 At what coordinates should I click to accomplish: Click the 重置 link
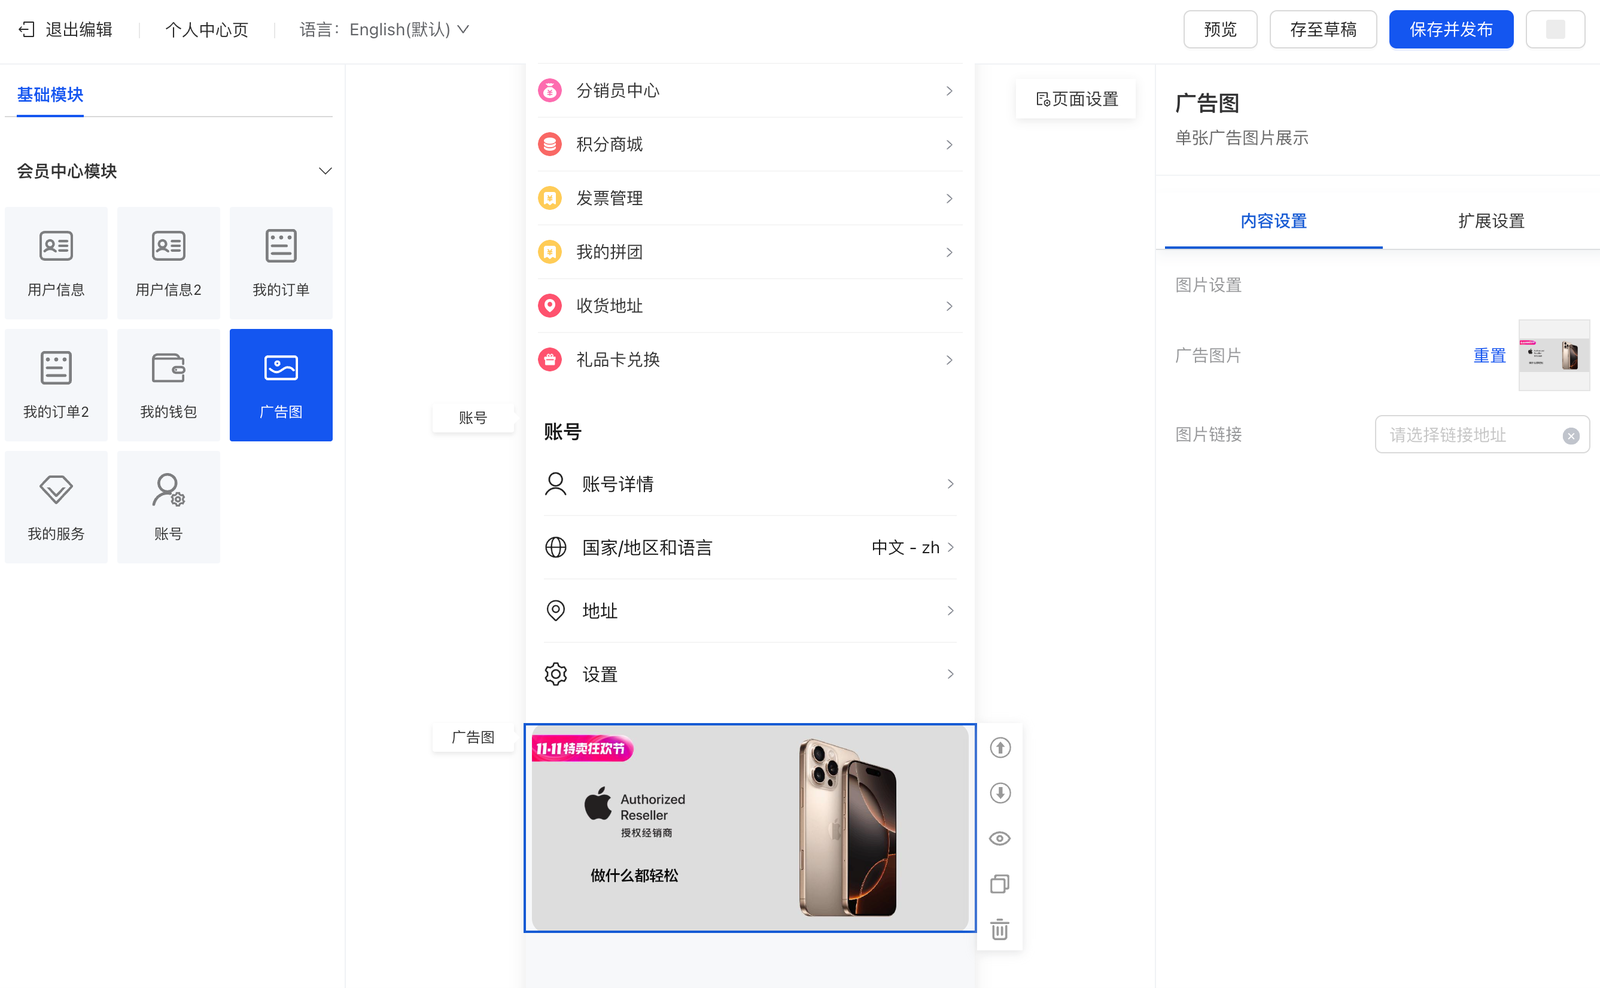pos(1489,356)
